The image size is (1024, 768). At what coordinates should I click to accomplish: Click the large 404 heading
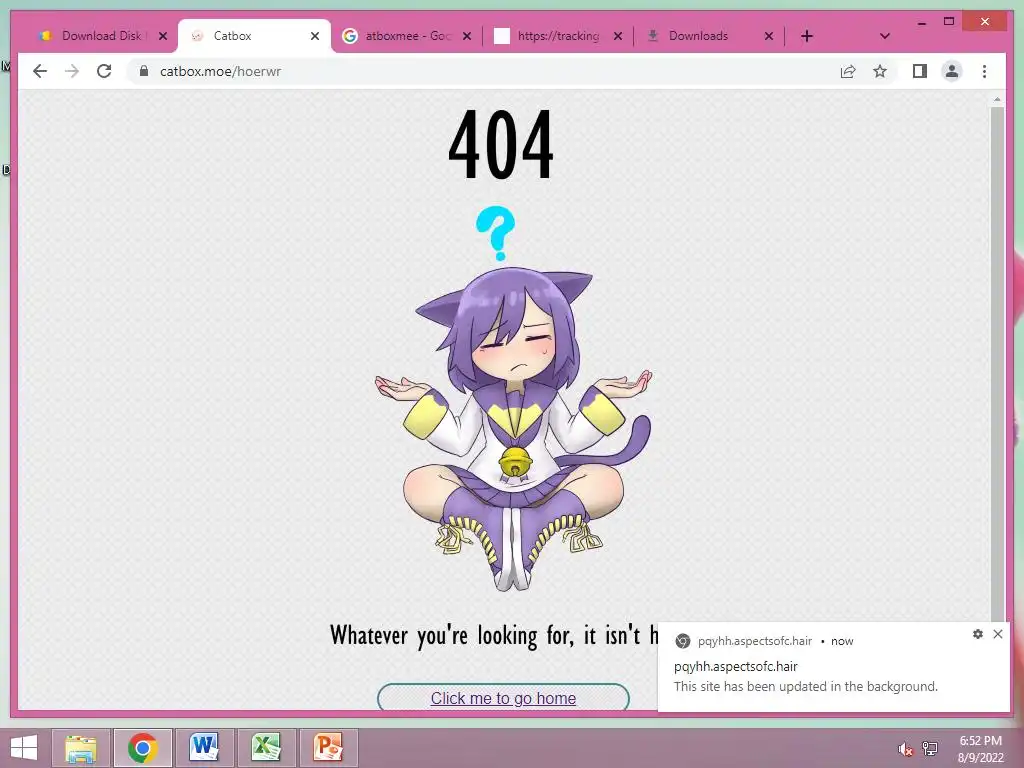pyautogui.click(x=501, y=144)
